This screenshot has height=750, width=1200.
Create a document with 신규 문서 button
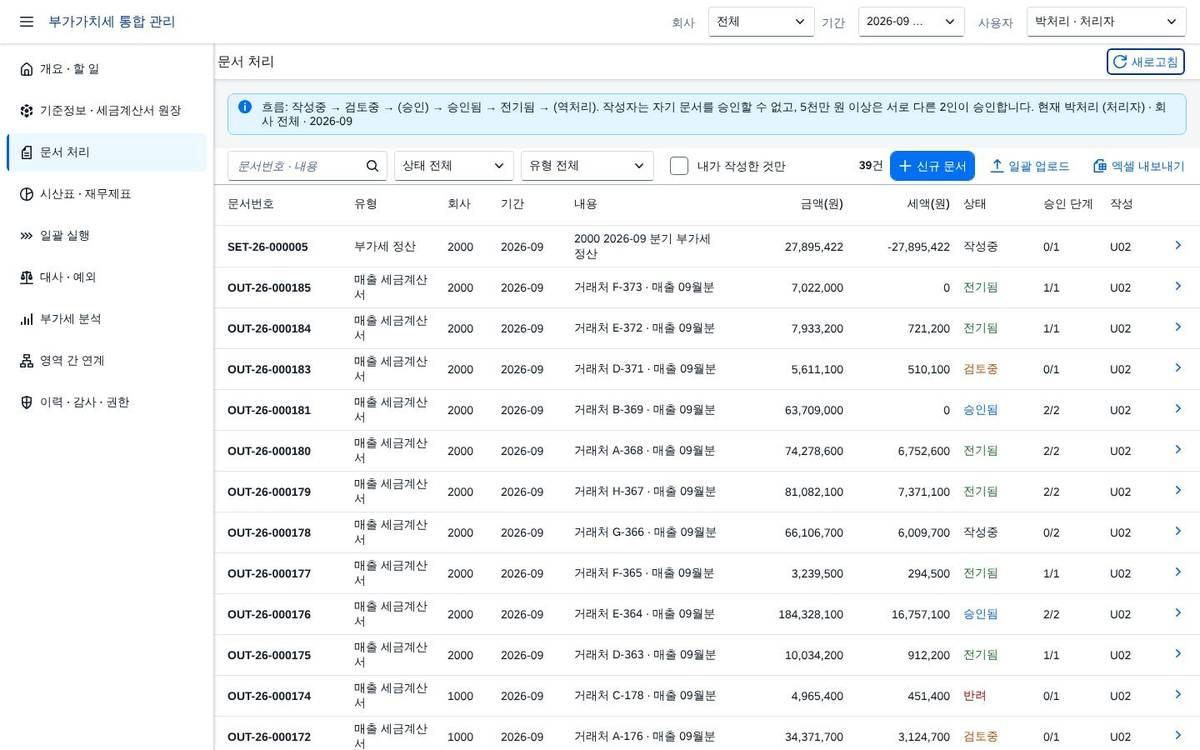(x=932, y=166)
